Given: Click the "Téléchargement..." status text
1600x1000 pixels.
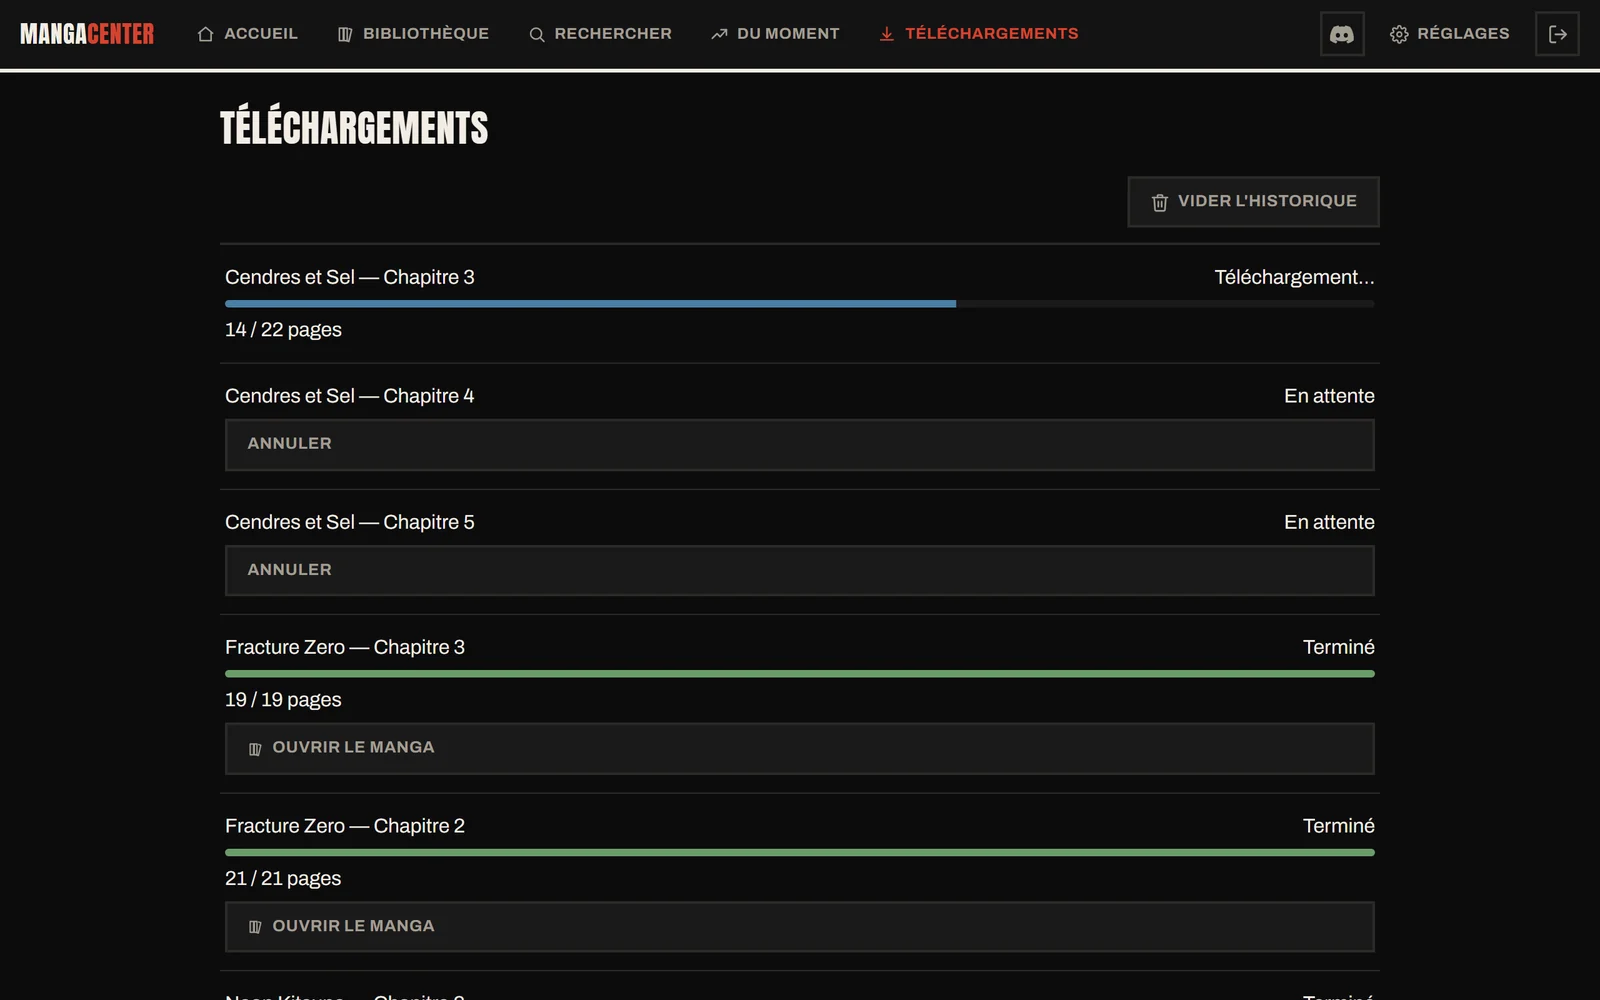Looking at the screenshot, I should [x=1294, y=277].
